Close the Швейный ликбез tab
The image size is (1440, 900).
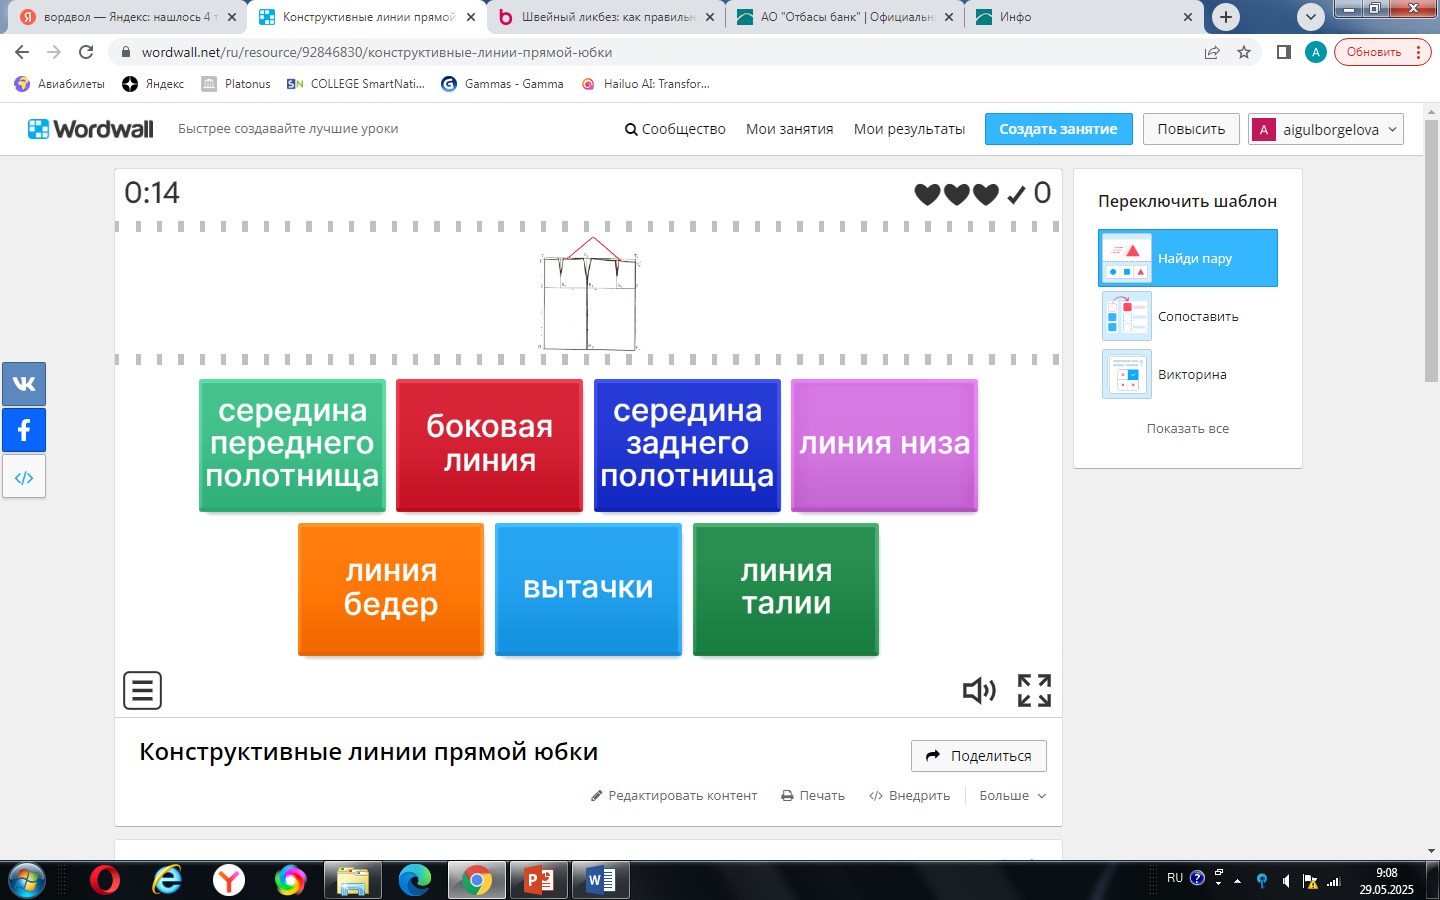pos(710,17)
